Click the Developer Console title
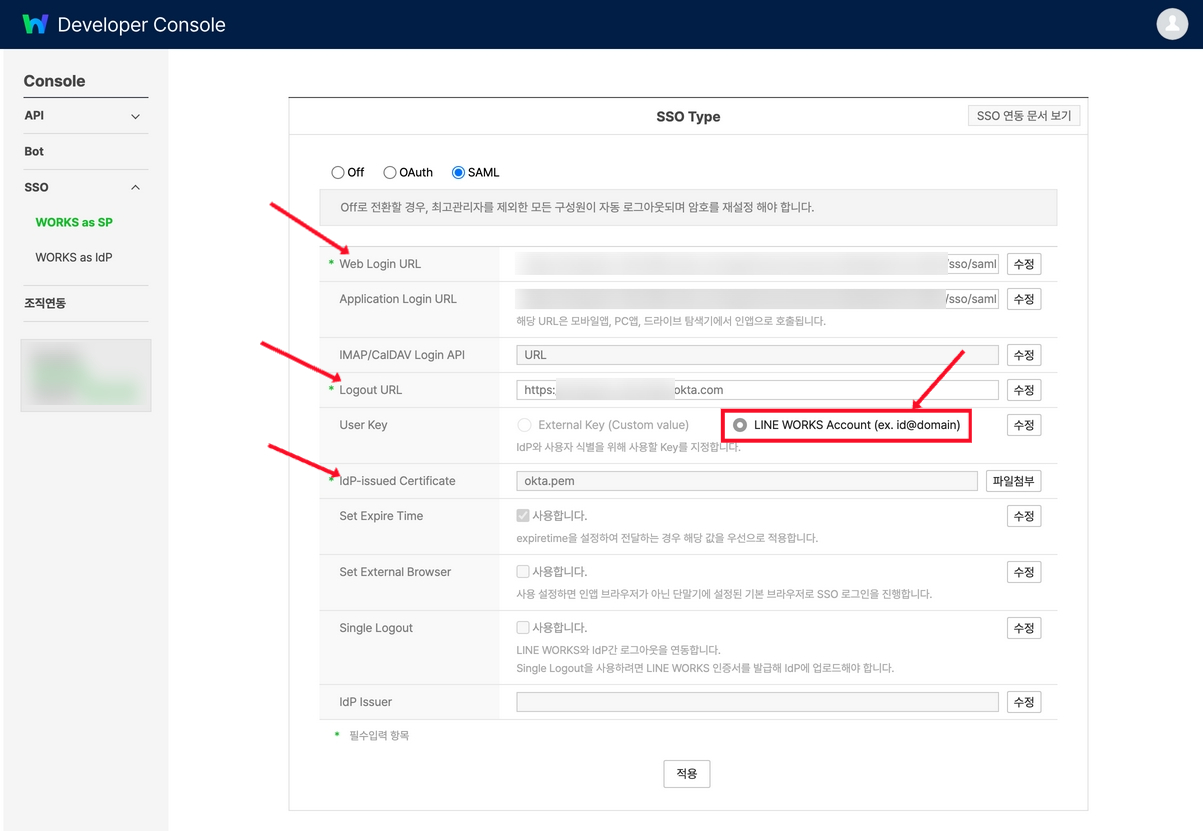 (141, 25)
